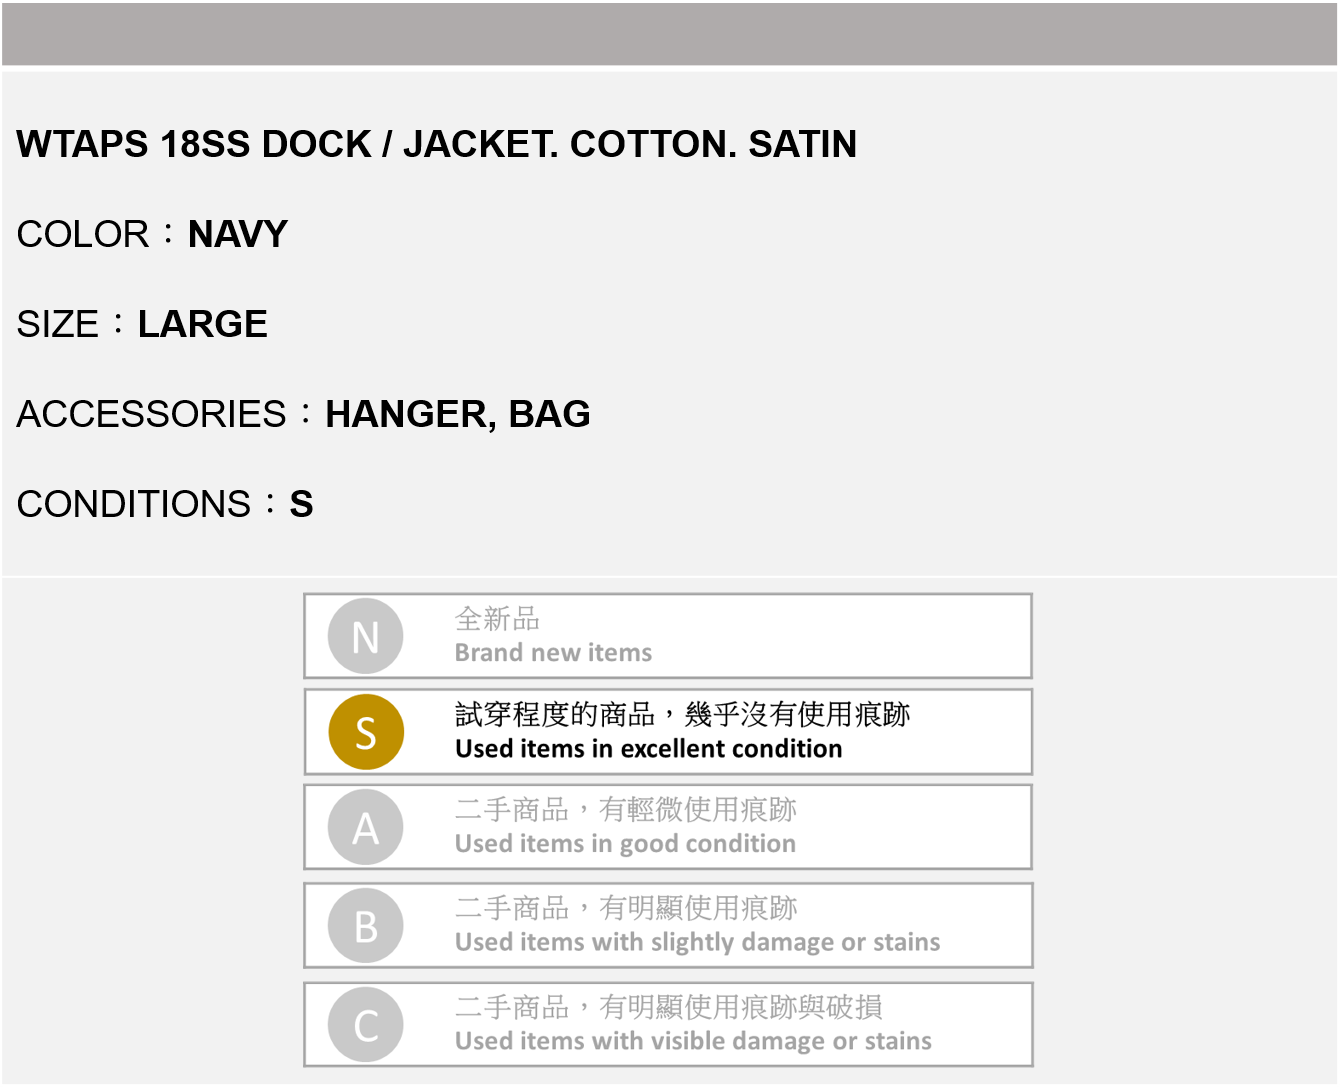Image resolution: width=1343 pixels, height=1088 pixels.
Task: Click the gray header bar at top
Action: coord(670,34)
